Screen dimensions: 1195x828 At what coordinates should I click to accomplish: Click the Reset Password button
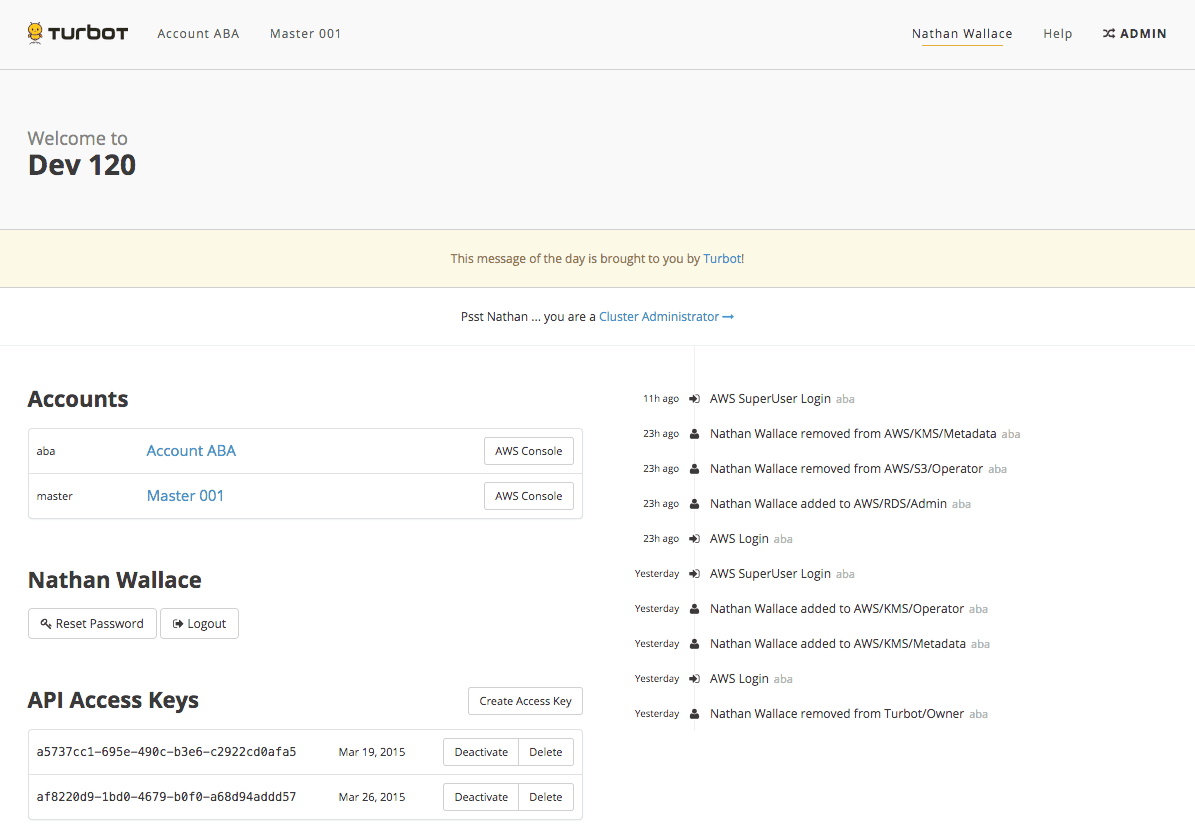[92, 624]
